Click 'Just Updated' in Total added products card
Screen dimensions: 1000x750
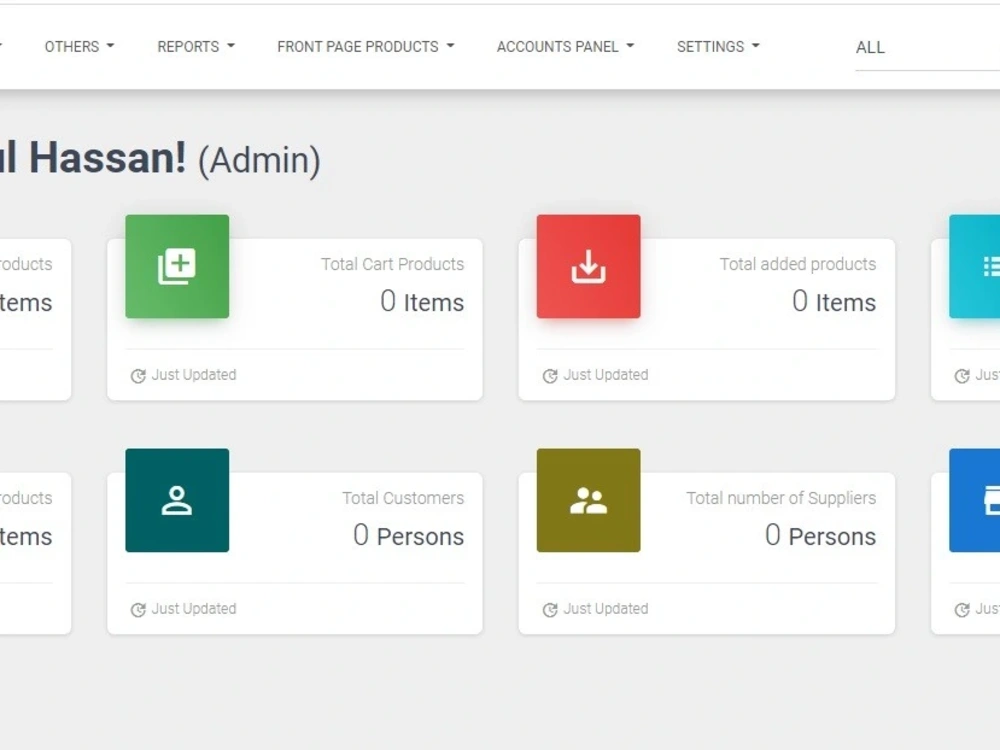[606, 375]
